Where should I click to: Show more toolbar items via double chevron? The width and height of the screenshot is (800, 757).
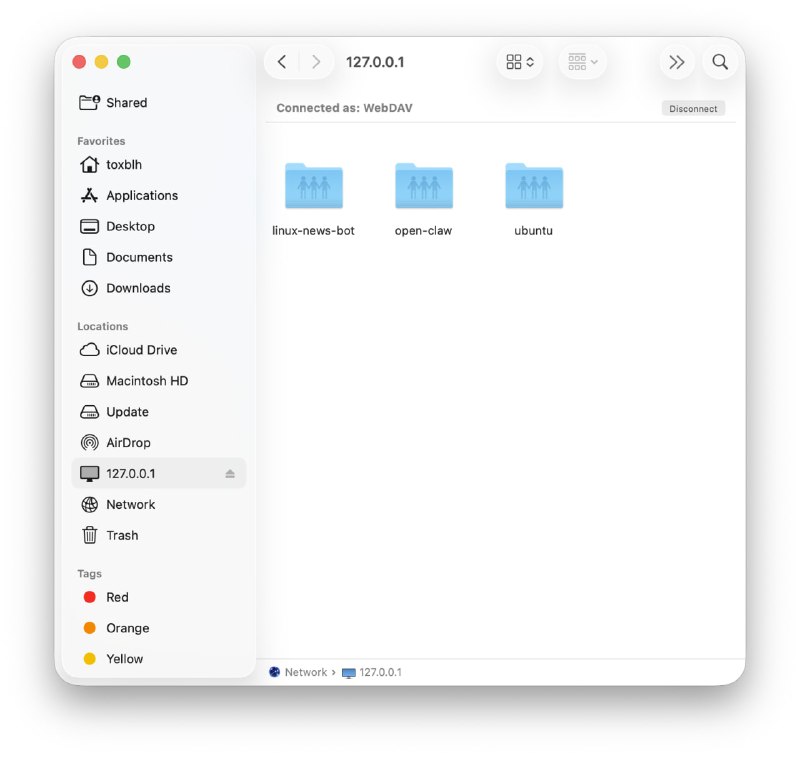677,62
